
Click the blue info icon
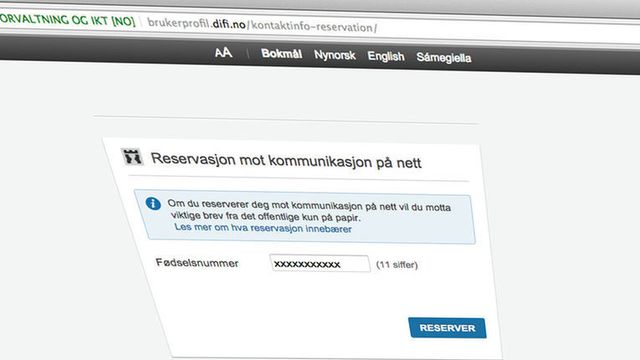click(x=153, y=203)
